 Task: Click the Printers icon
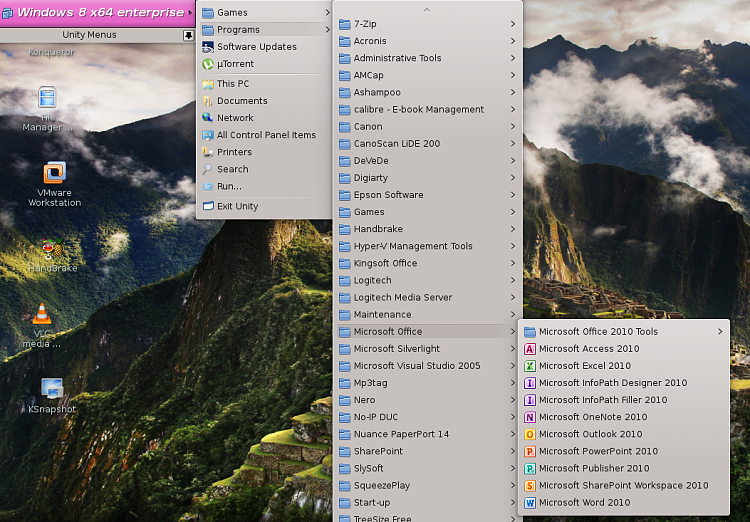coord(208,152)
